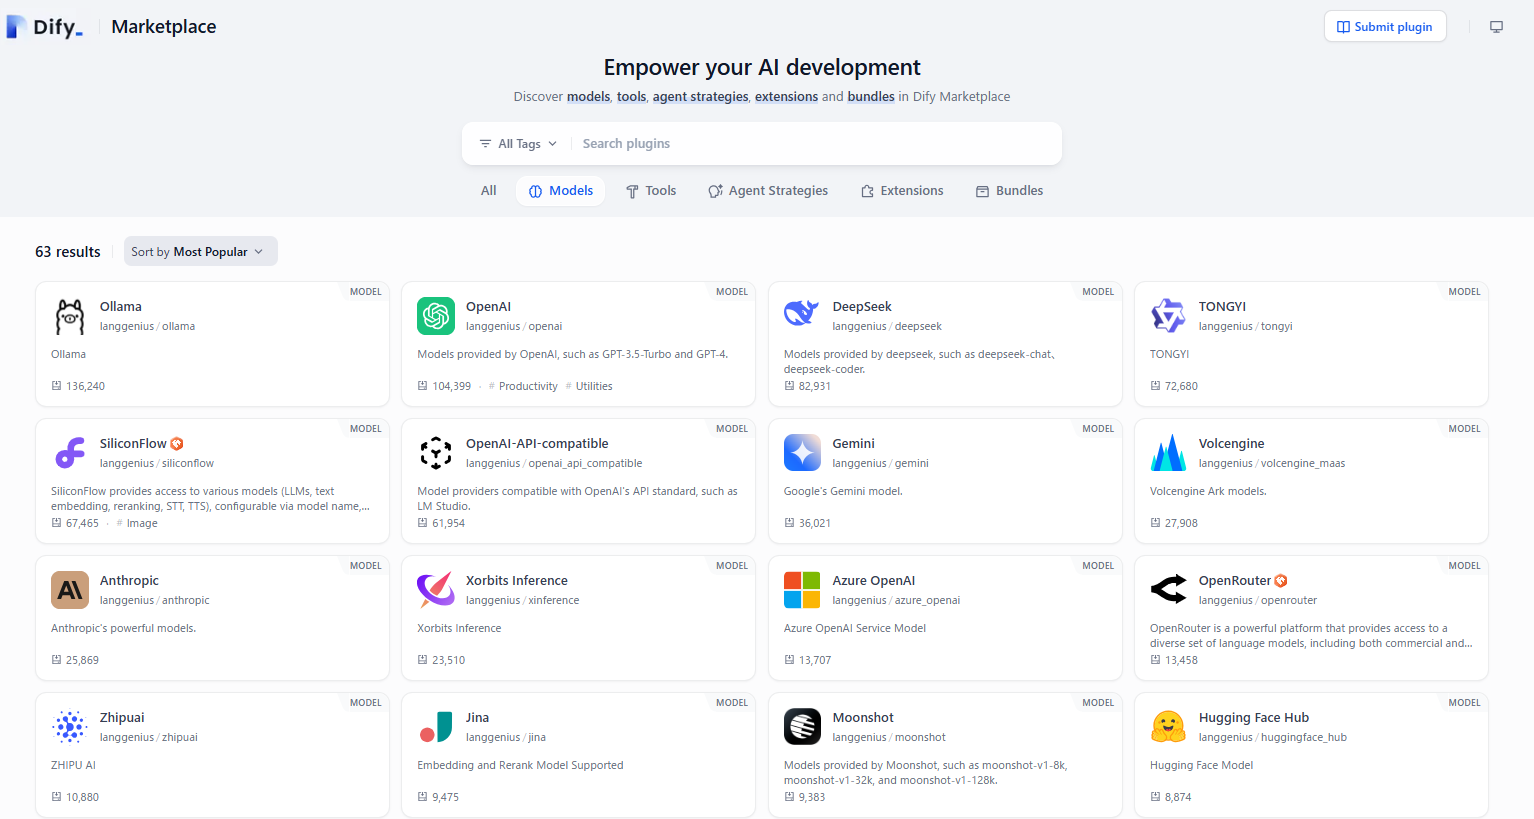Switch to the Extensions tab
Screen dimensions: 1534x819
pyautogui.click(x=902, y=191)
